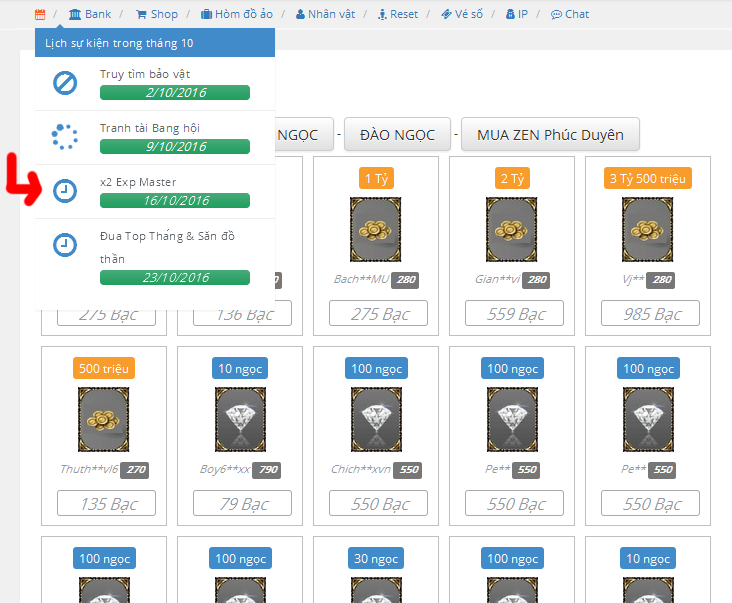
Task: Click the 3 Tỷ 500 triệu label
Action: click(648, 178)
